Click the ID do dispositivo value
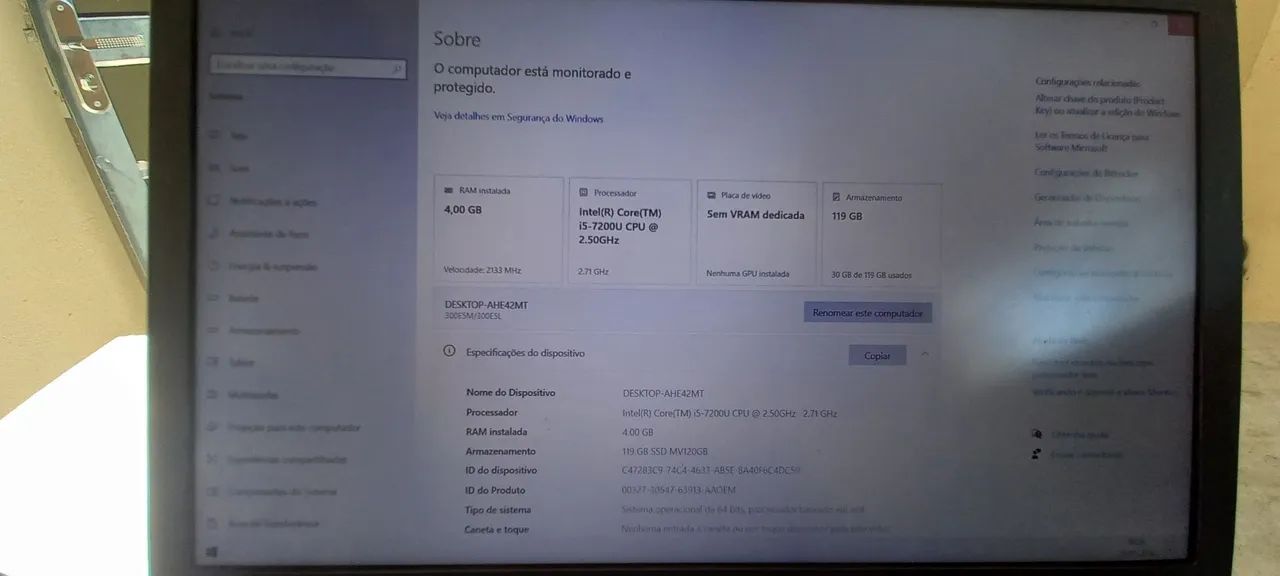 click(711, 470)
